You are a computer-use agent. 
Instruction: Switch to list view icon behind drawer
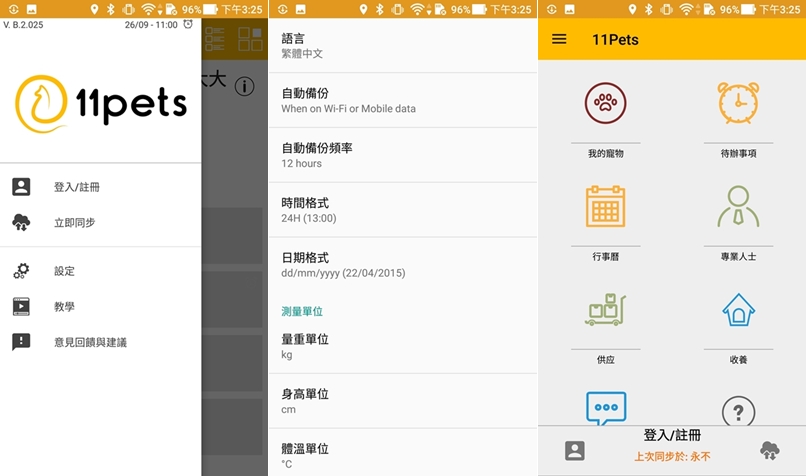click(214, 39)
